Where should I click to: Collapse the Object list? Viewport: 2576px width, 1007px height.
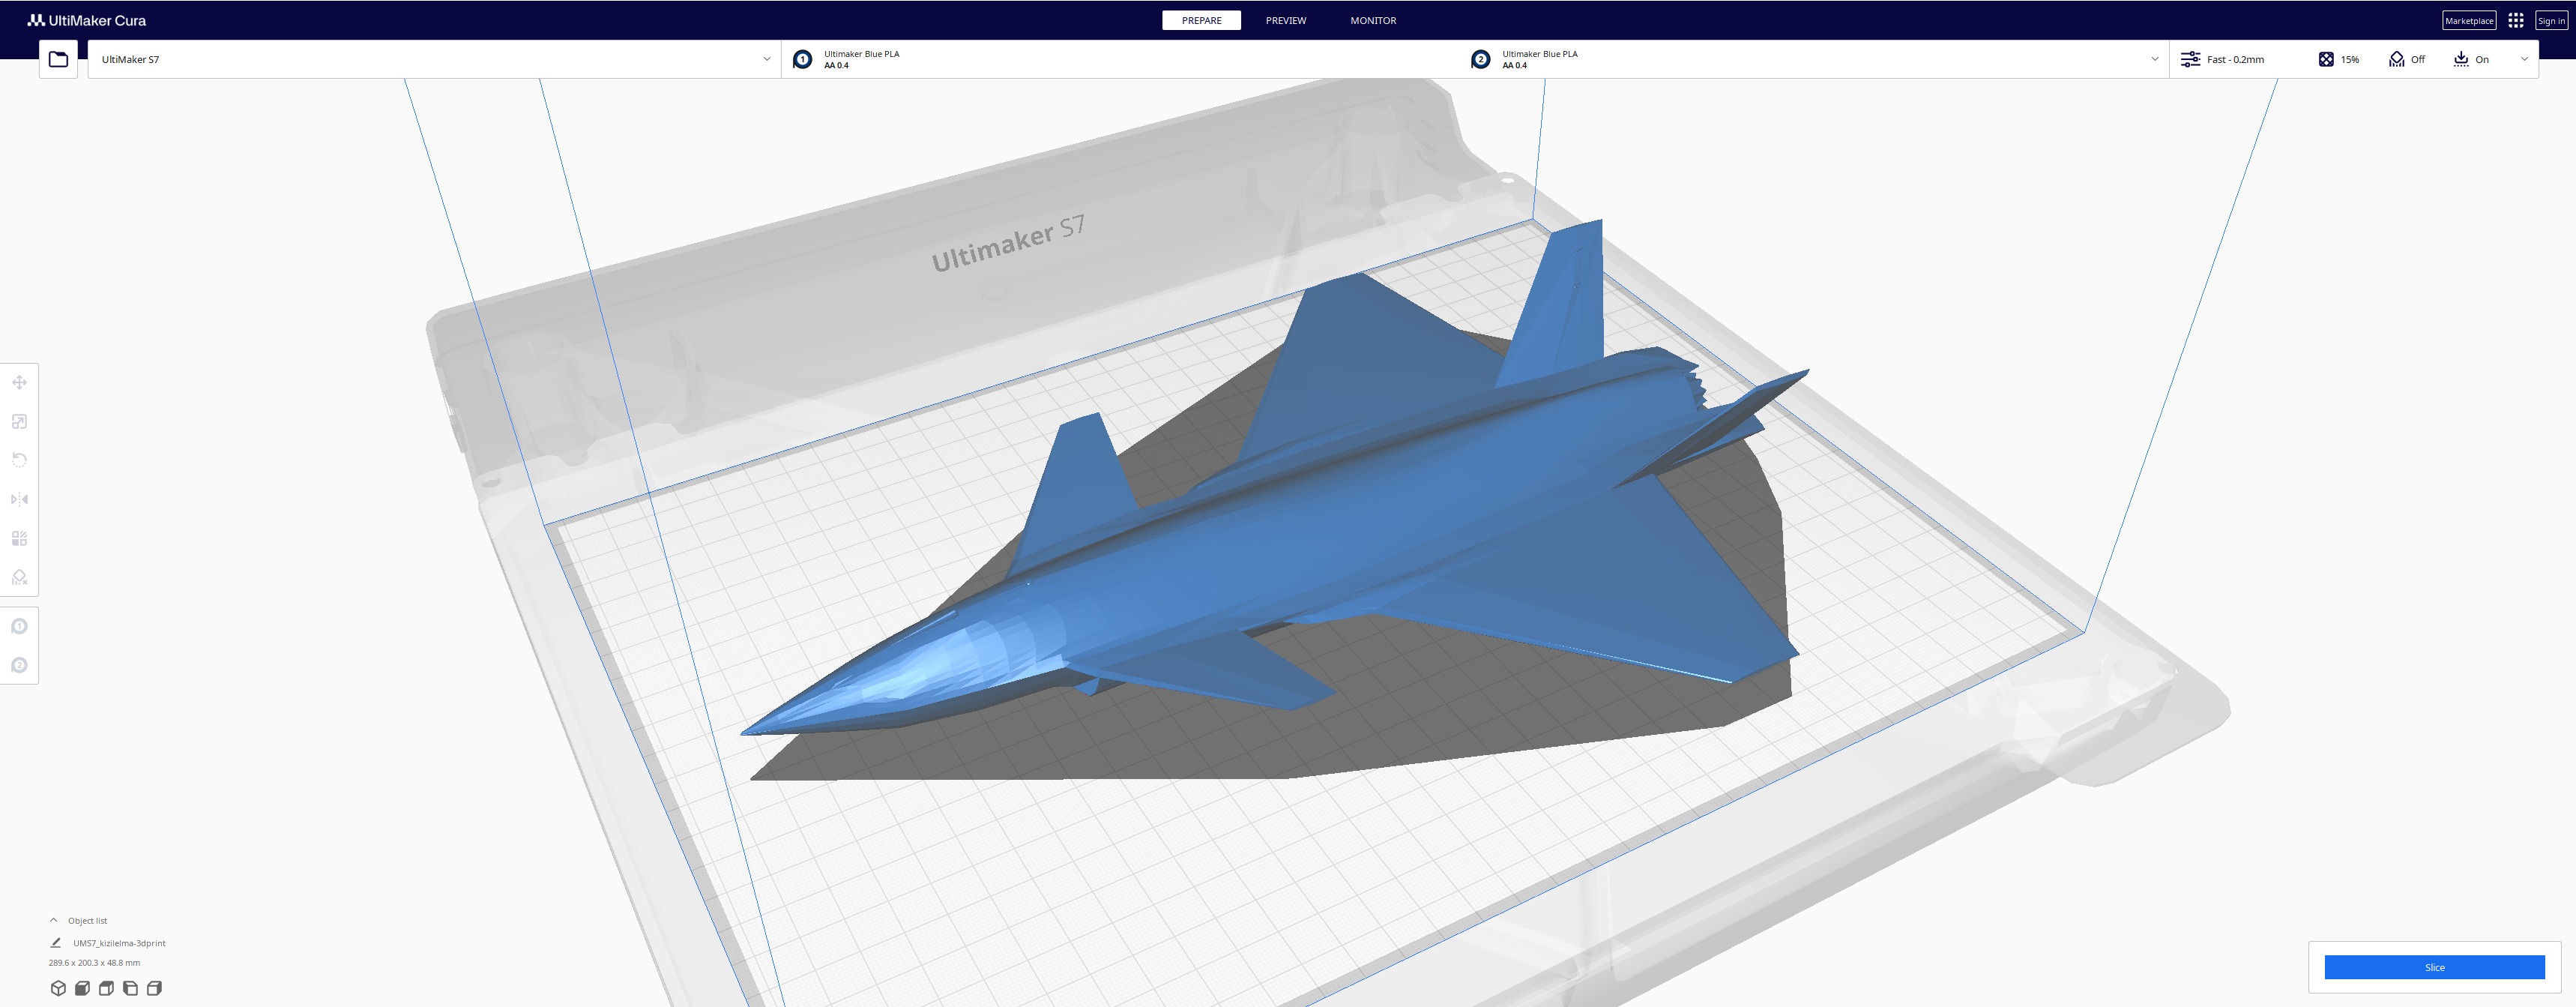click(x=54, y=920)
